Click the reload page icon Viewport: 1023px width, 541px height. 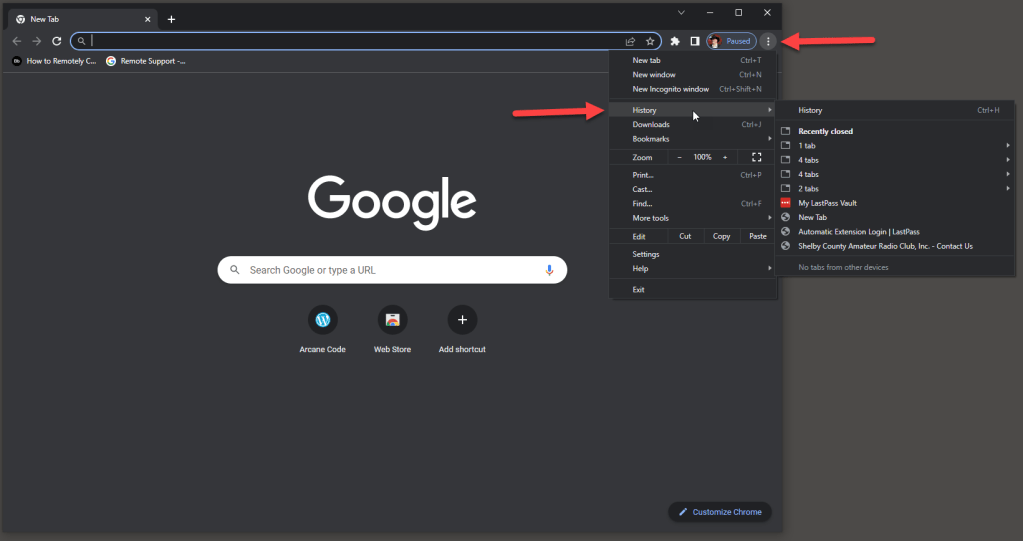57,41
